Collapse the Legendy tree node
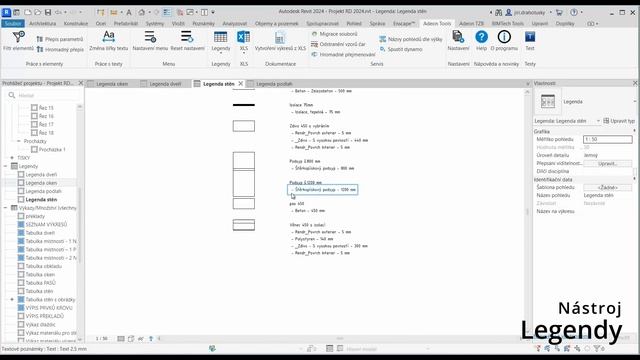This screenshot has height=360, width=640. 6,166
